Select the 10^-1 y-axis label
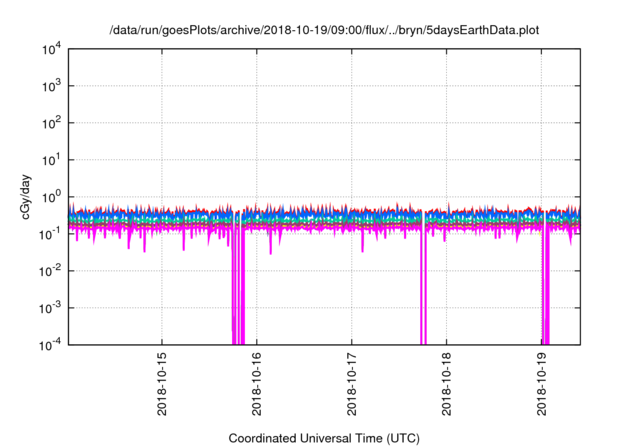This screenshot has height=448, width=640. coord(50,234)
